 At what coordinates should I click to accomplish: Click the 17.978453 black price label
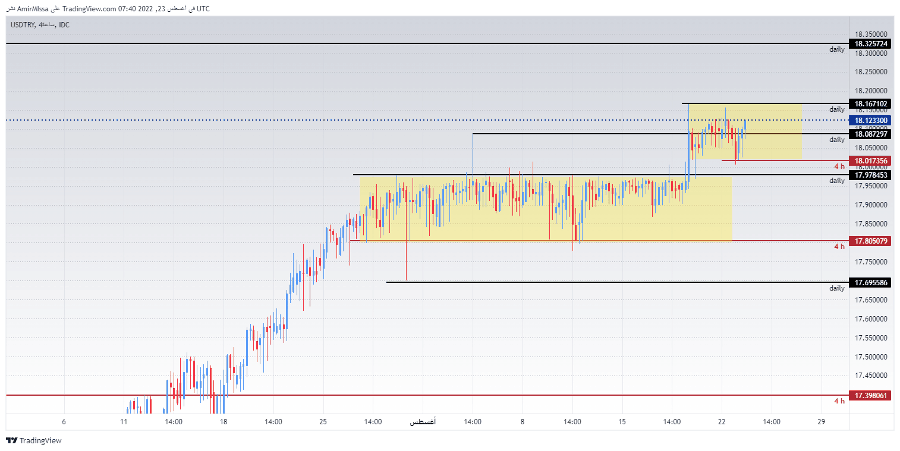tap(871, 175)
